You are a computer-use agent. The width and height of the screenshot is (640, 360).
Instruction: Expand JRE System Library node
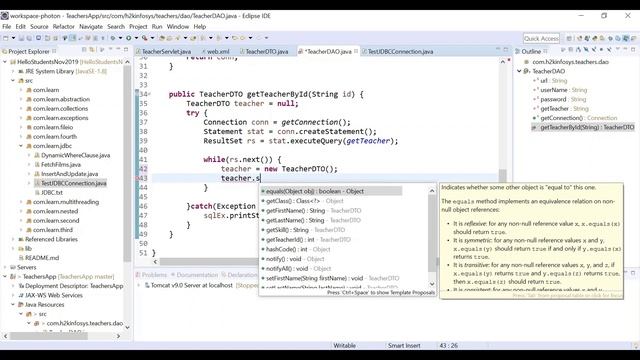[13, 71]
